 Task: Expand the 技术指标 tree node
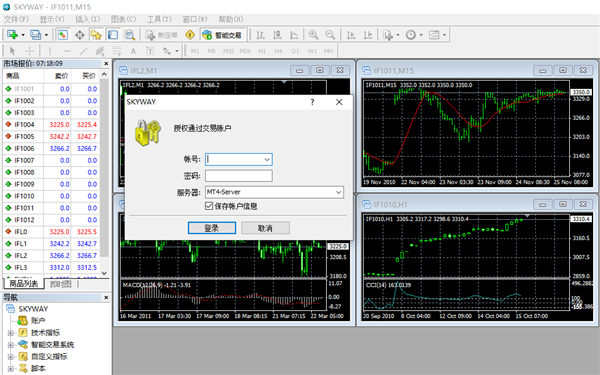coord(11,333)
